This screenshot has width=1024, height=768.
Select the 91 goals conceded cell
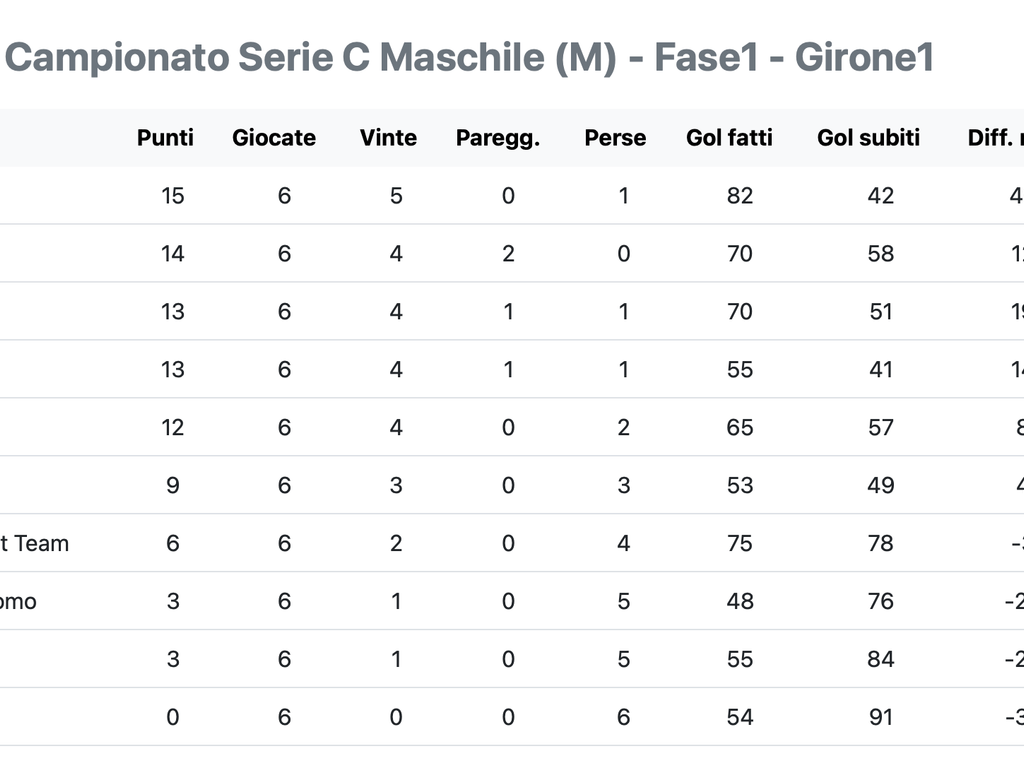tap(881, 717)
